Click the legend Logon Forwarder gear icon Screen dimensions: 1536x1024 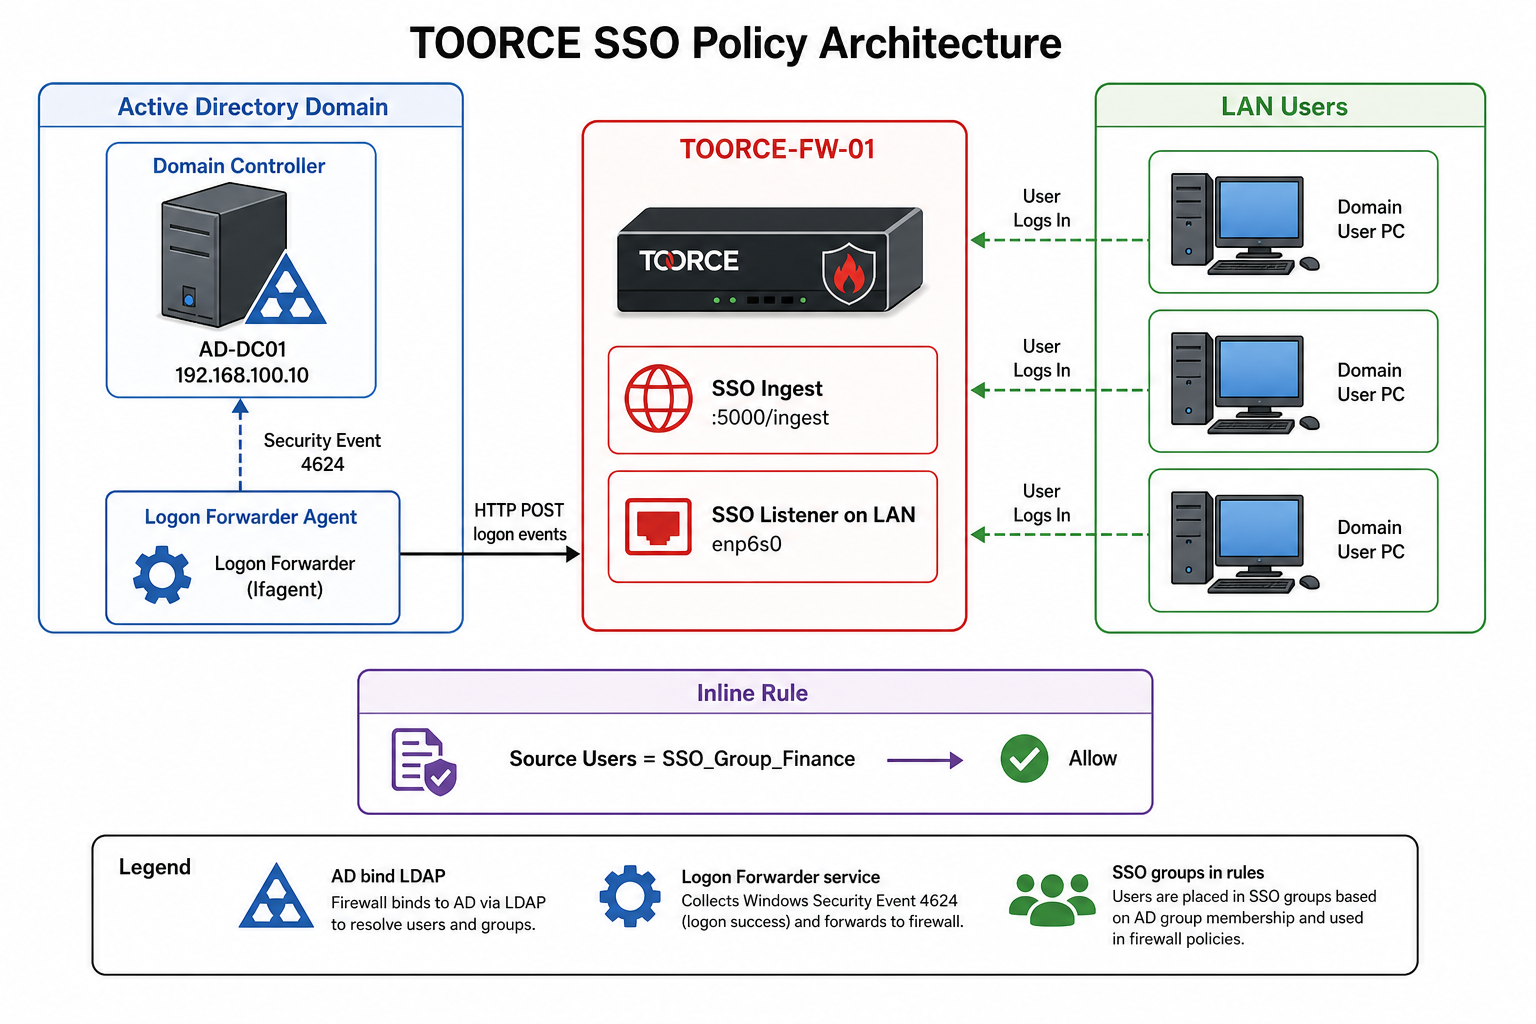point(630,896)
